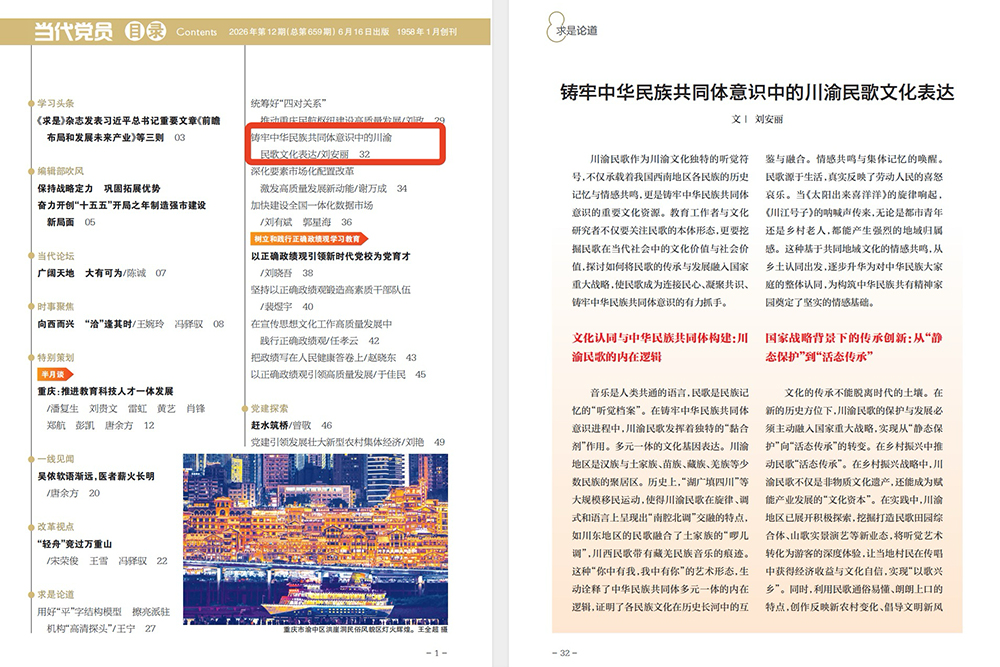Click the orange 半月谈 tag

55,374
